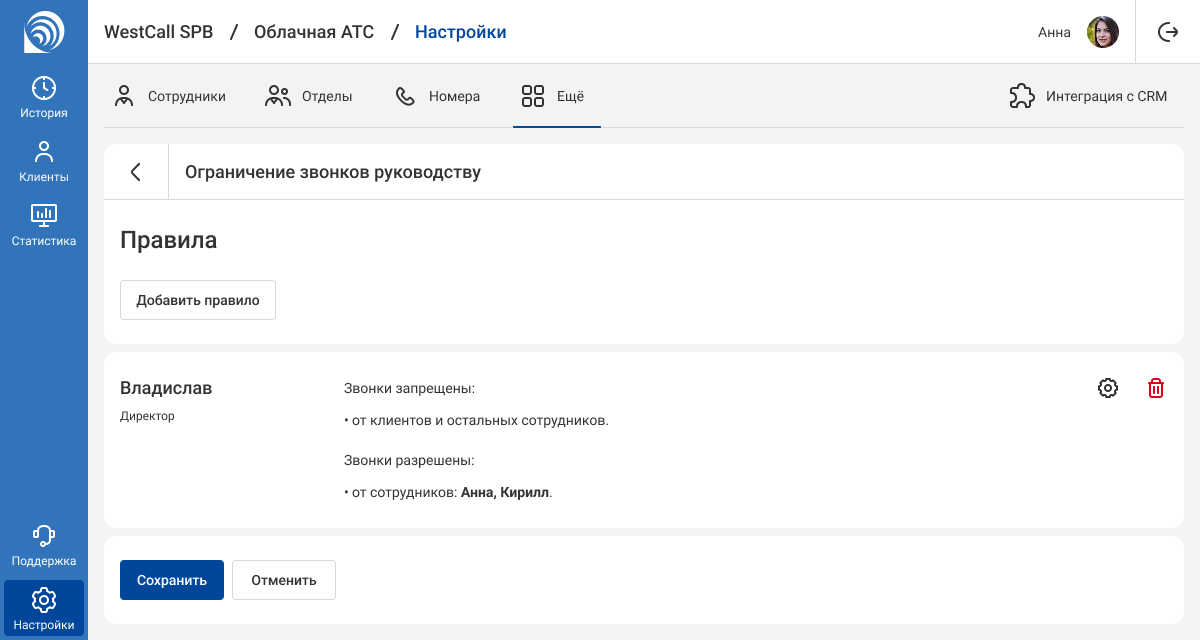The height and width of the screenshot is (640, 1200).
Task: Switch to the Номера tab
Action: [438, 97]
